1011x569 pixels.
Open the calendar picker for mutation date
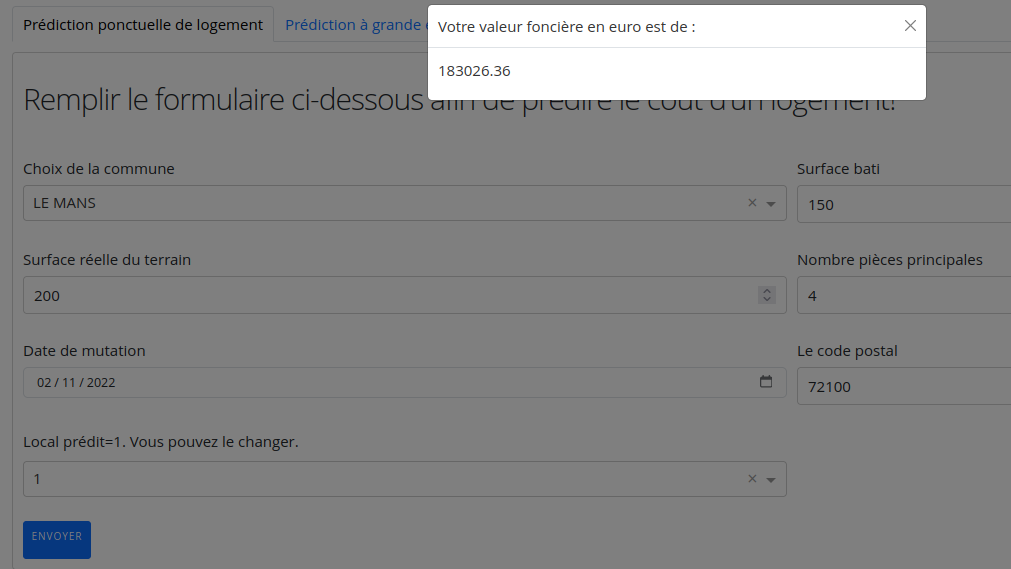(766, 382)
